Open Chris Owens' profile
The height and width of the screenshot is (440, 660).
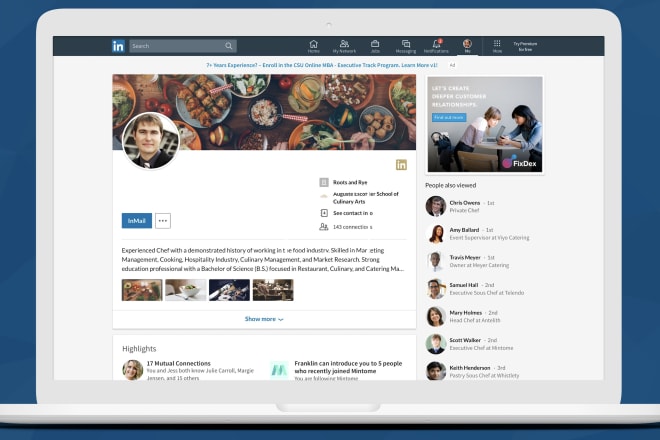tap(465, 203)
